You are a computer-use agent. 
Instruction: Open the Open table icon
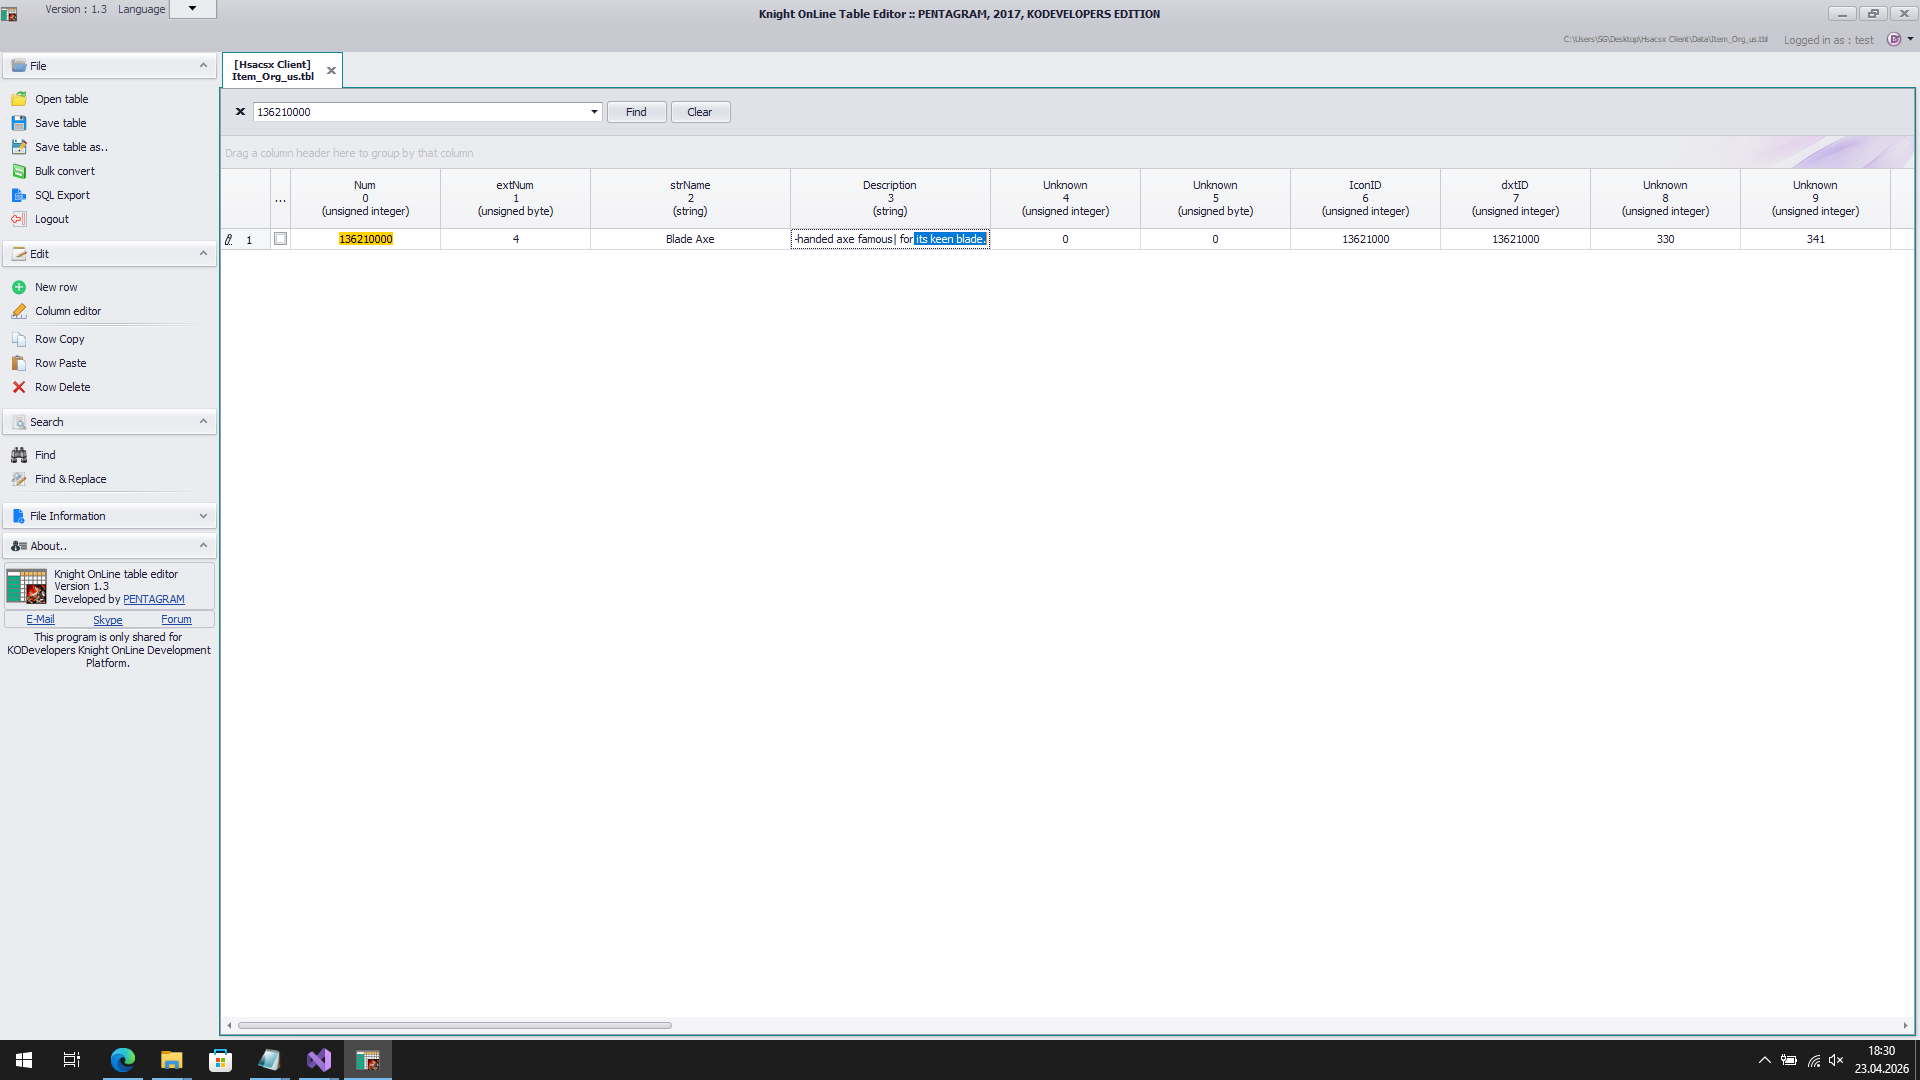point(19,99)
